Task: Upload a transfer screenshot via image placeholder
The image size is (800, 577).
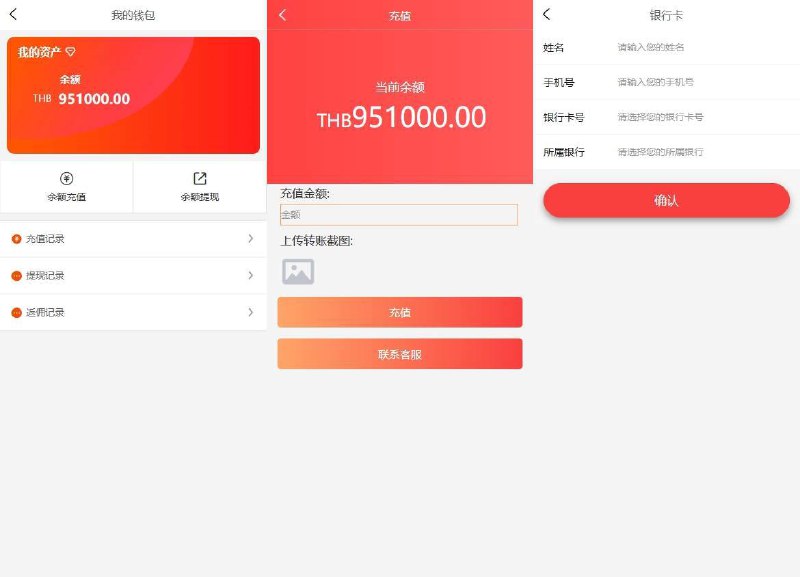Action: 298,271
